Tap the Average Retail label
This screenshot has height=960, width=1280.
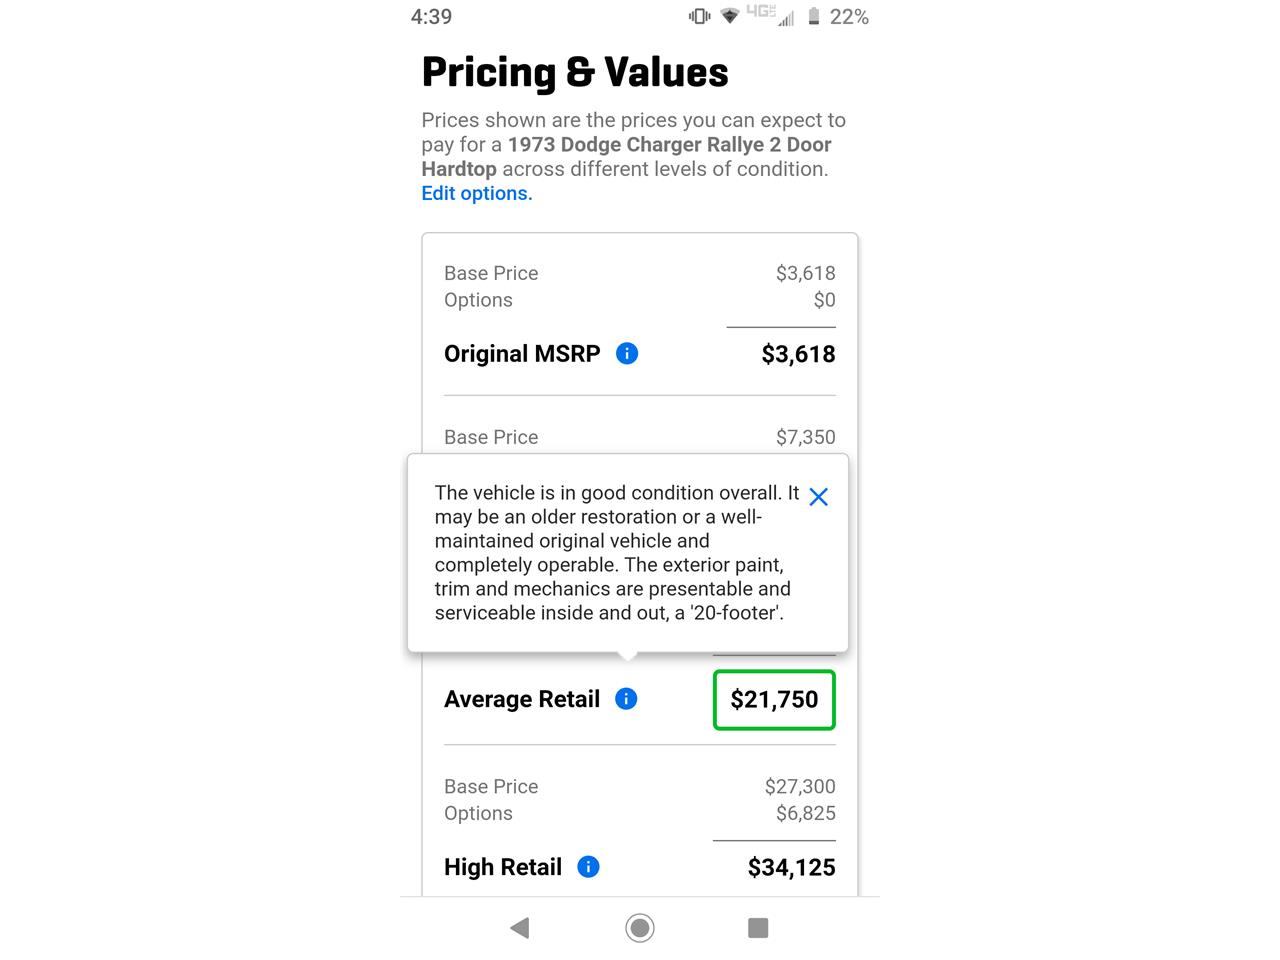point(522,699)
